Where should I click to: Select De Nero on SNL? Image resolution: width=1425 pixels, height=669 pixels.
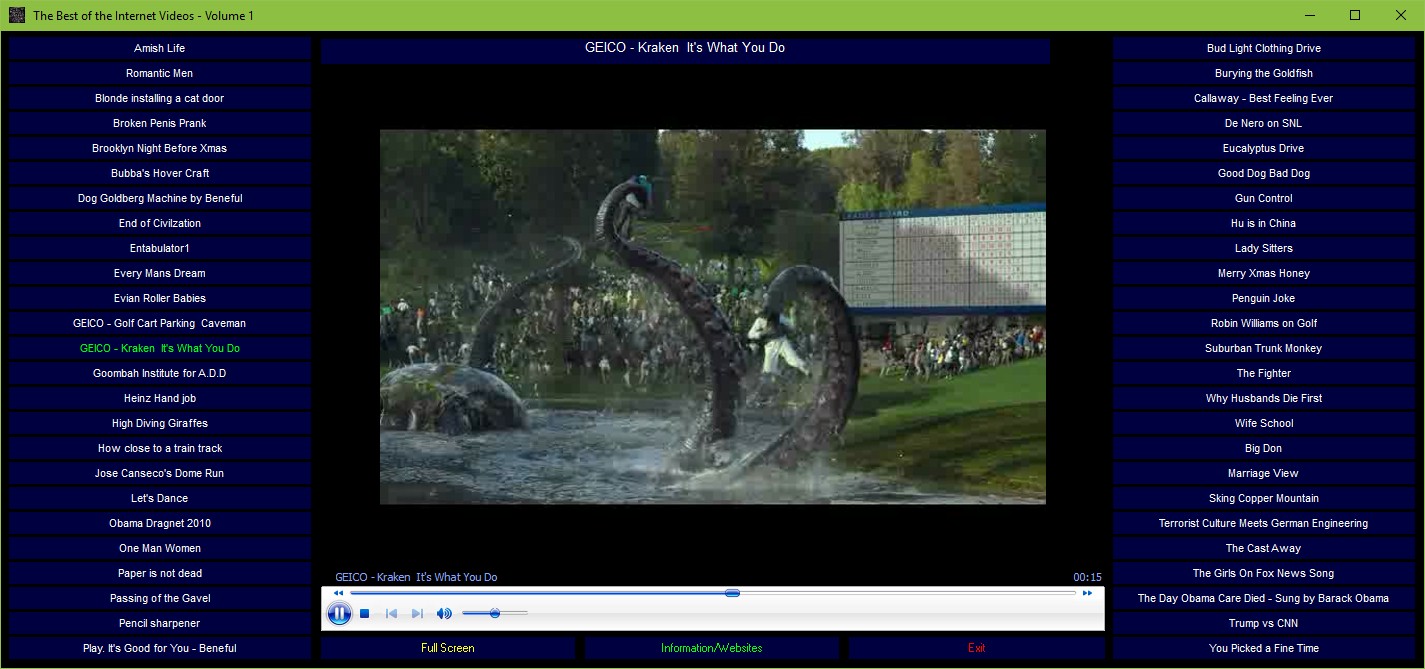click(x=1264, y=123)
